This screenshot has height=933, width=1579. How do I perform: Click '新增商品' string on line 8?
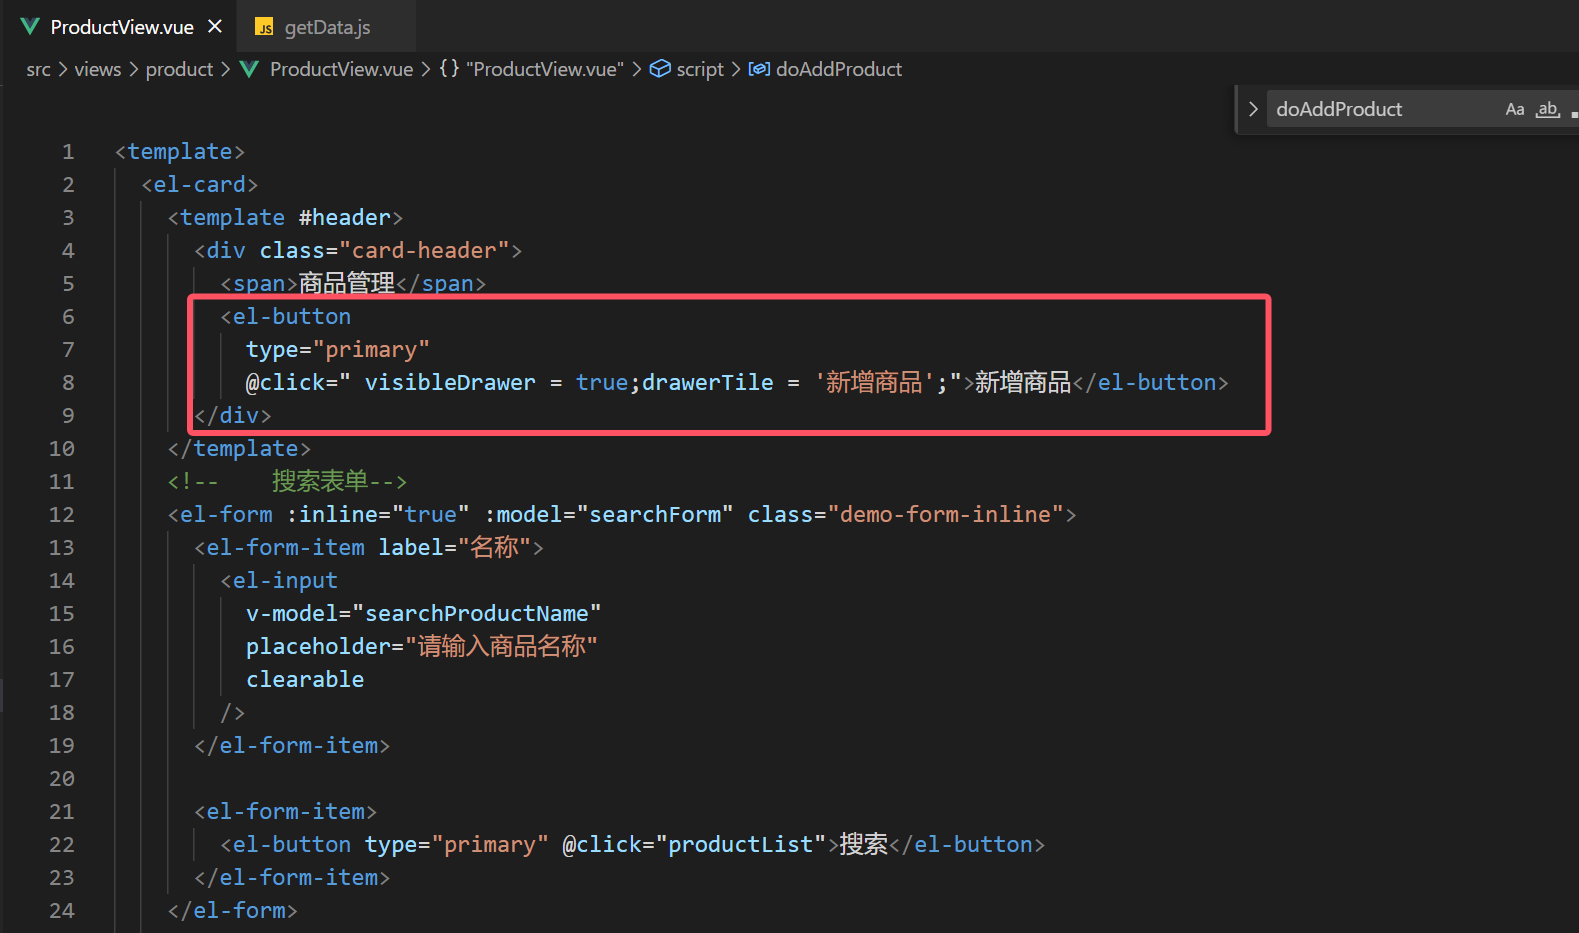[874, 383]
